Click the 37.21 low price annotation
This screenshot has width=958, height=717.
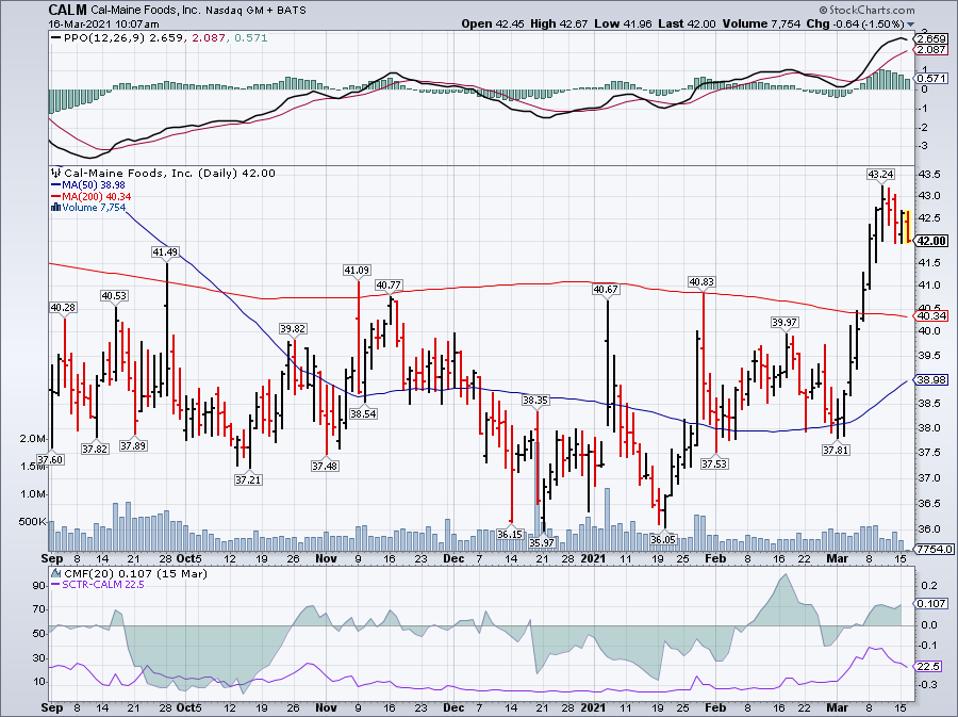(248, 479)
